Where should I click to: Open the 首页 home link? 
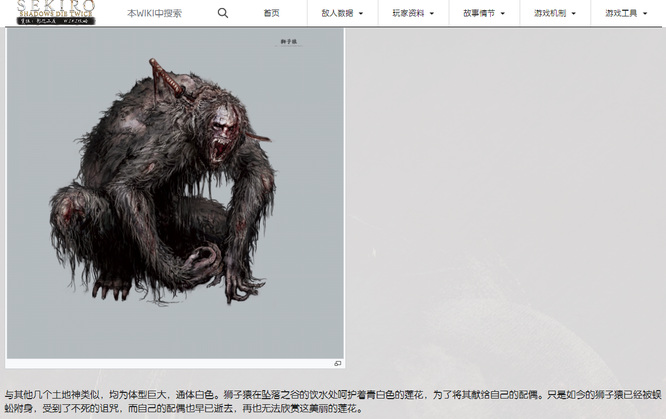coord(271,13)
